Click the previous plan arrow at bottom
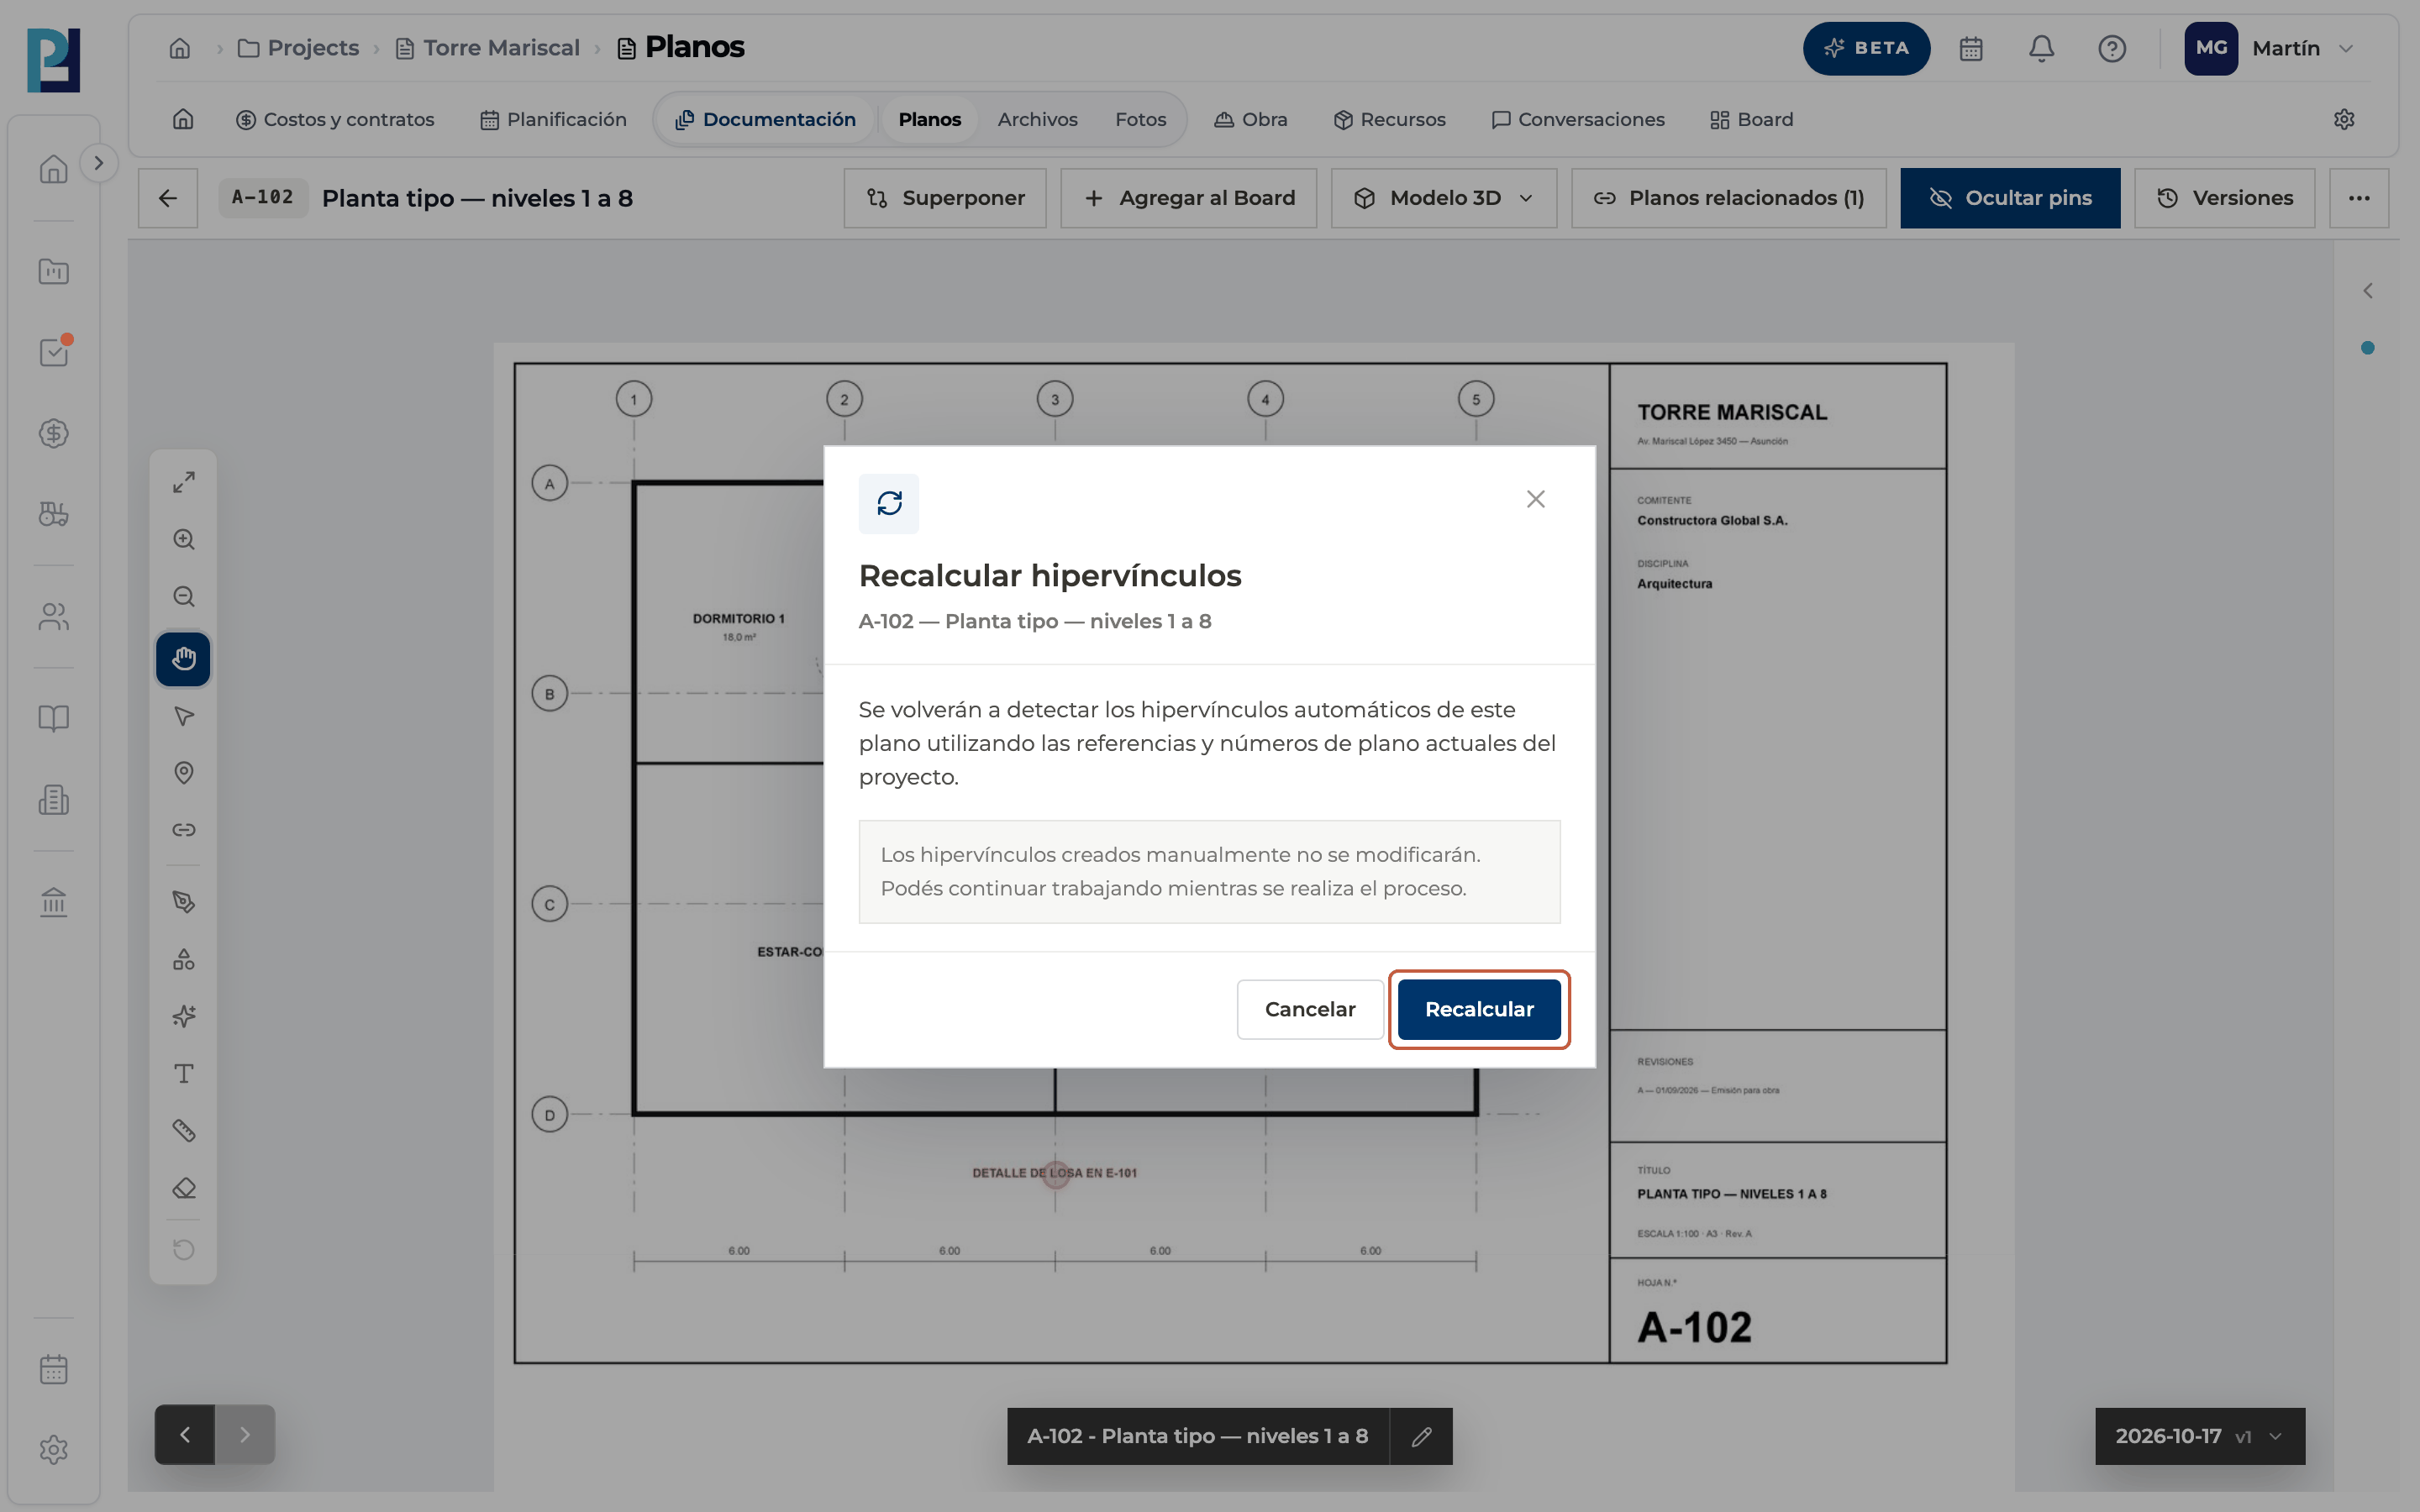 [x=185, y=1435]
